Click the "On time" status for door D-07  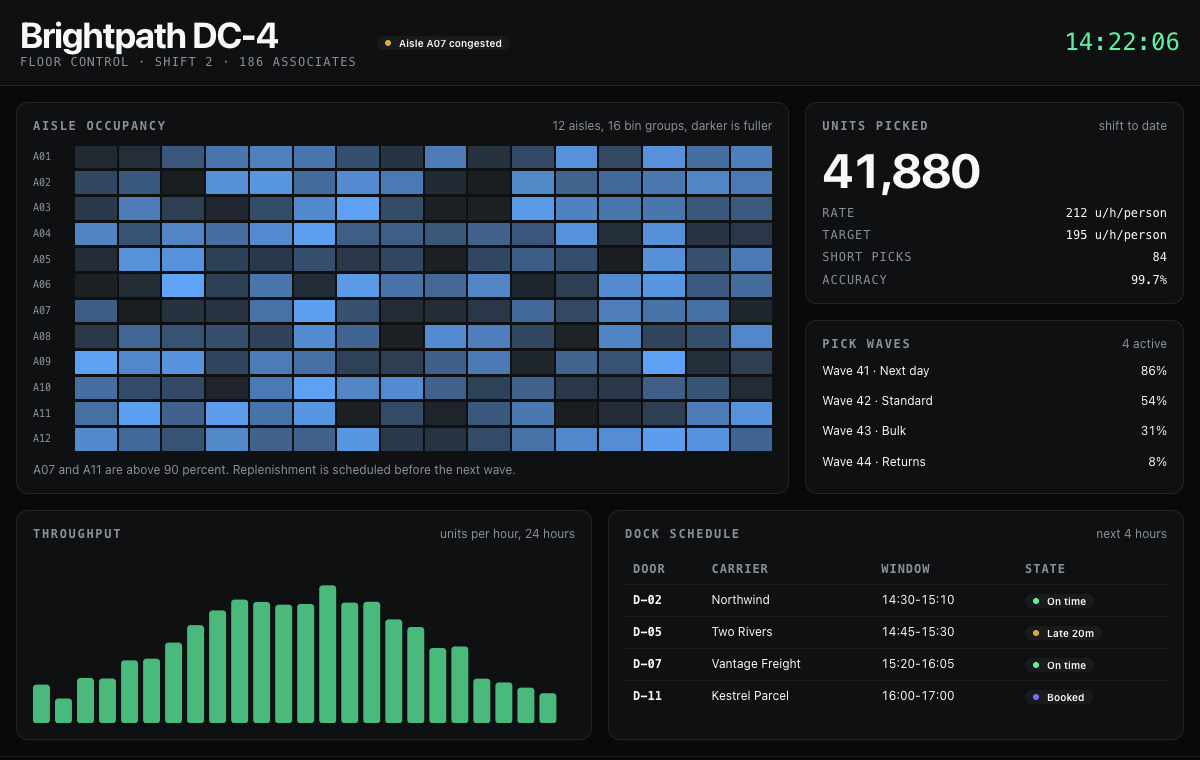point(1059,665)
